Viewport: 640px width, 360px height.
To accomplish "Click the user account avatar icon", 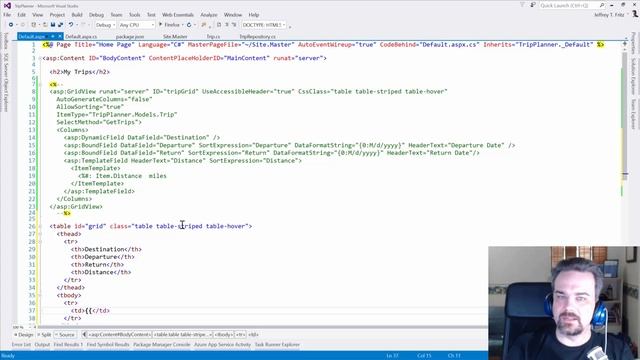I will (635, 14).
